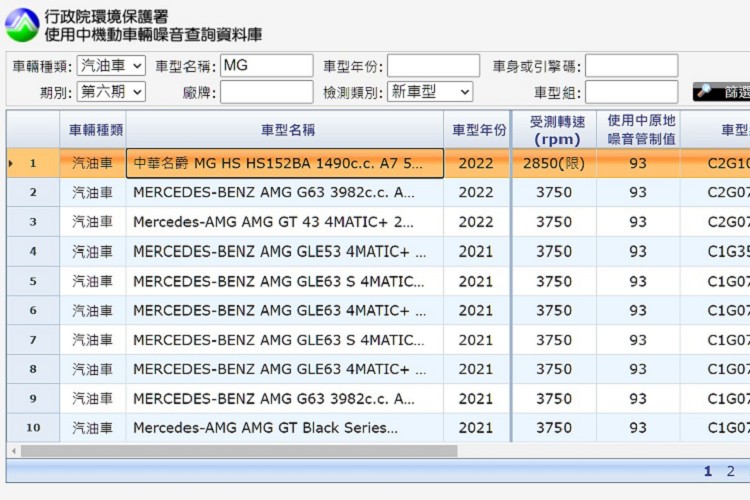
Task: Click the row indicator arrow beside row 1
Action: coord(11,163)
